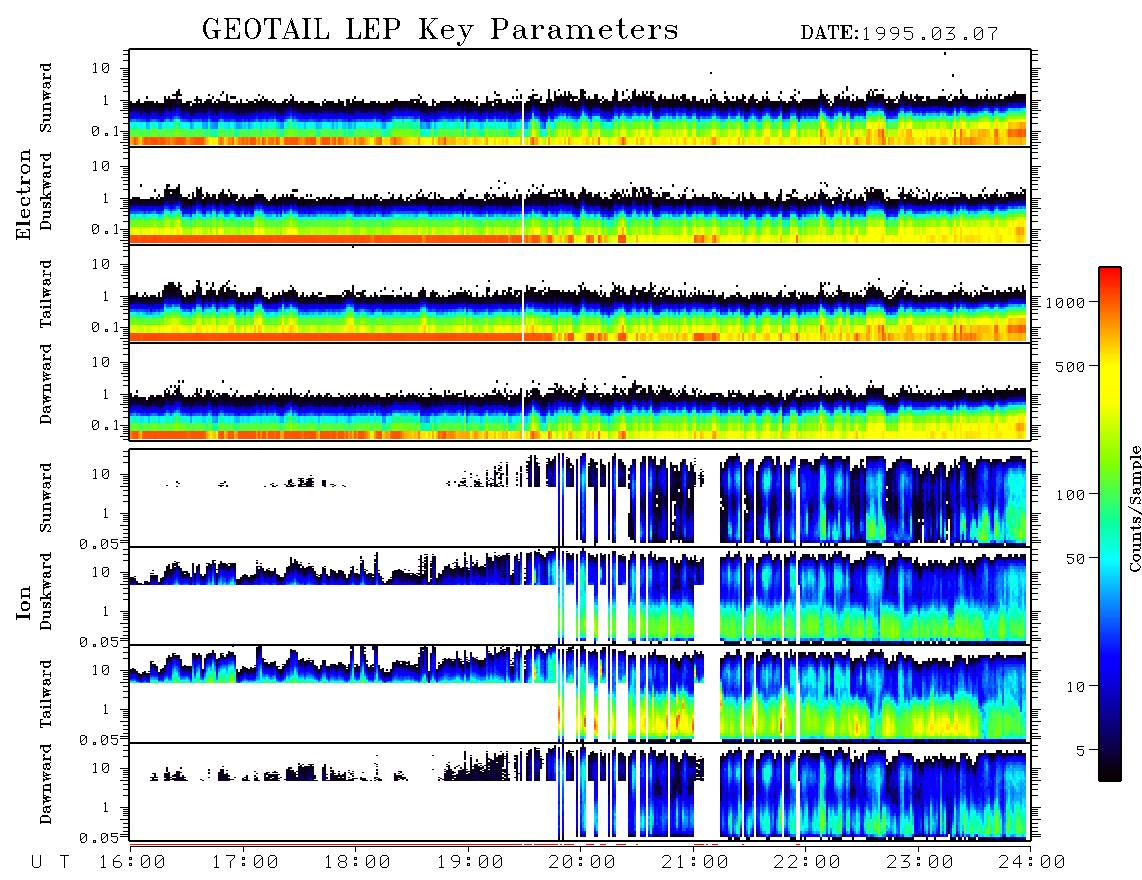This screenshot has height=880, width=1142.
Task: Click the Ion Sunward spectrogram panel
Action: coord(580,498)
